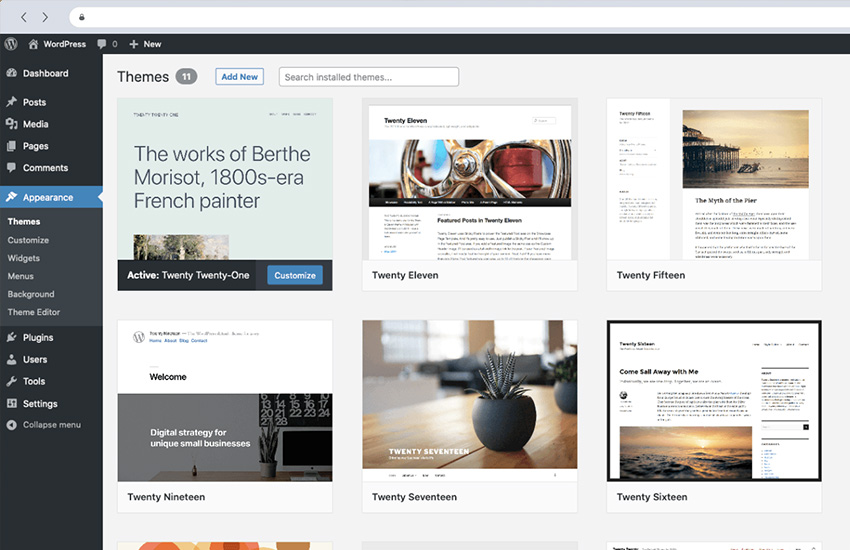This screenshot has height=550, width=850.
Task: Select the Twenty Seventeen theme thumbnail
Action: [x=470, y=400]
